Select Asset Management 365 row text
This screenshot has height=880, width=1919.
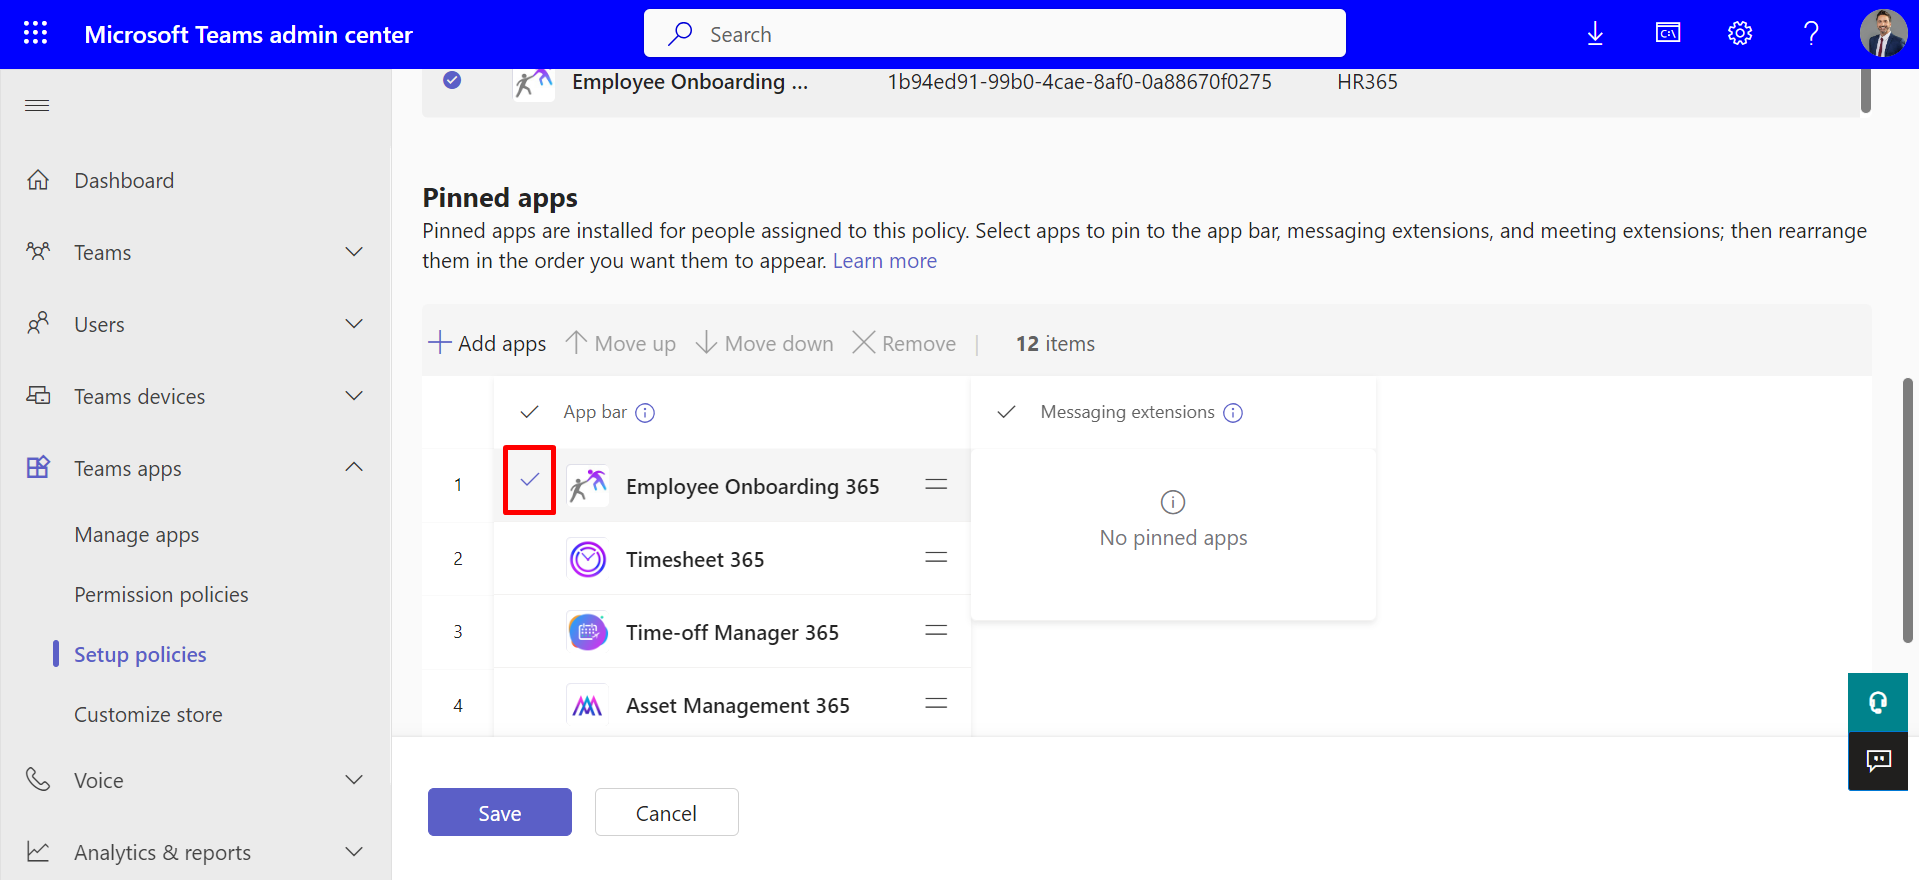click(738, 706)
